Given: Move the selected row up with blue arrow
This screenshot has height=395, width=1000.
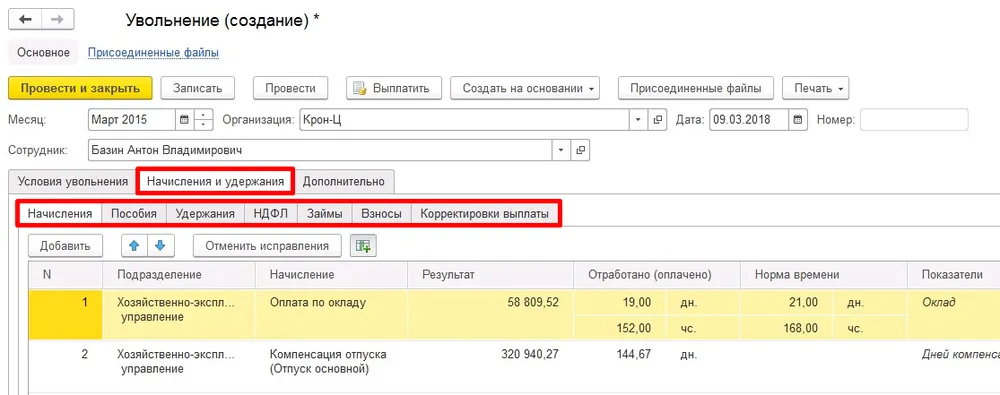Looking at the screenshot, I should coord(135,246).
